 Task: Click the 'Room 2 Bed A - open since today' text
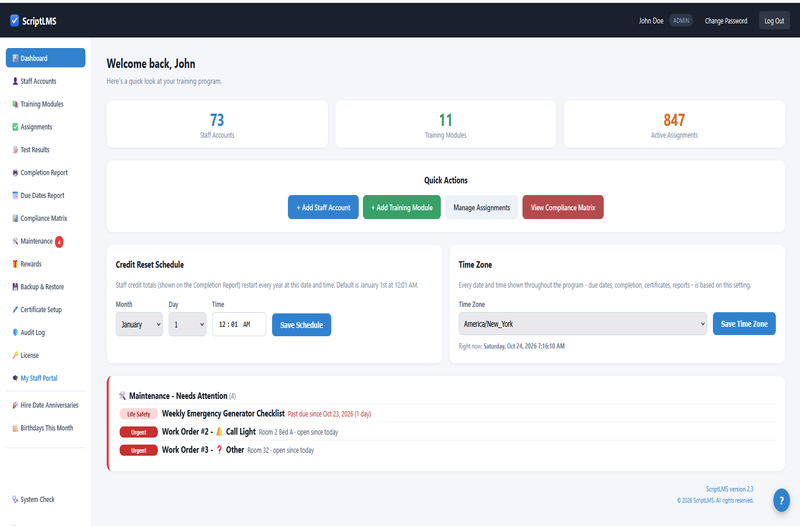click(x=298, y=432)
